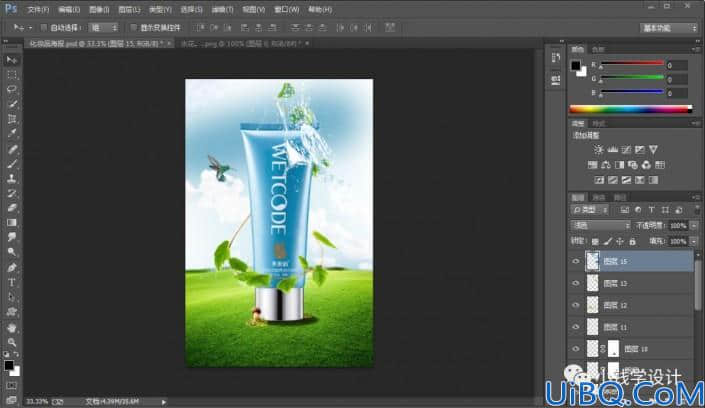Open the layer blend mode dropdown
This screenshot has width=705, height=408.
click(x=601, y=225)
